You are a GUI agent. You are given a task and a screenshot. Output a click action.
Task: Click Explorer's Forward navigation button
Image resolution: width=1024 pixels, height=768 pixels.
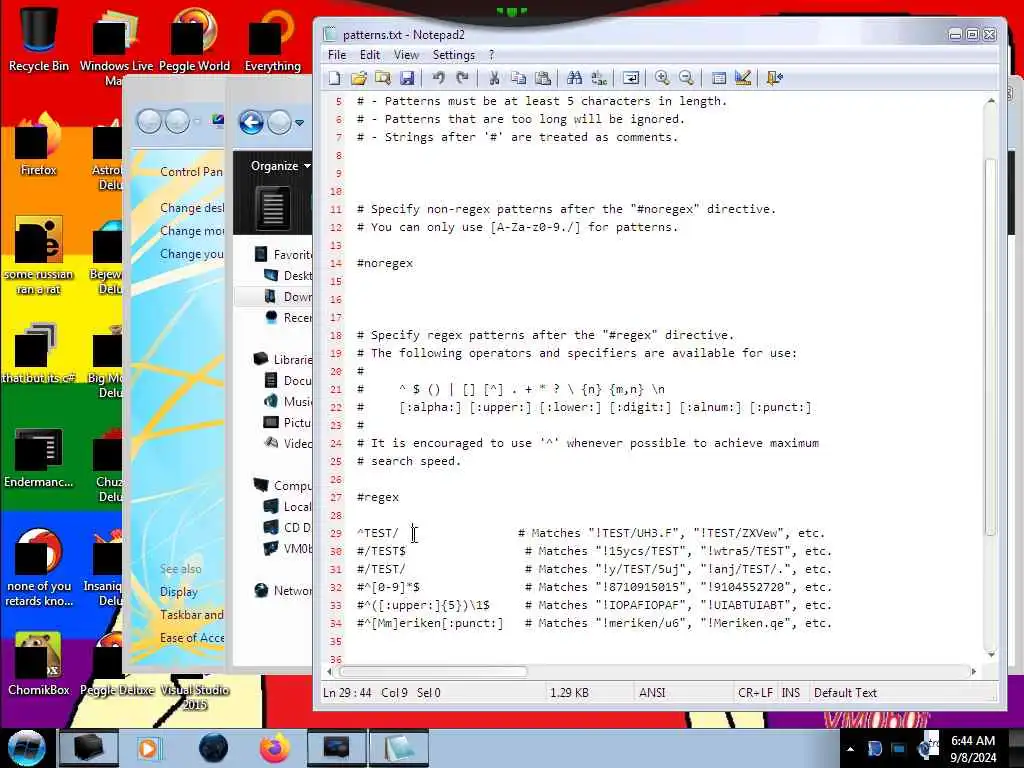point(280,122)
